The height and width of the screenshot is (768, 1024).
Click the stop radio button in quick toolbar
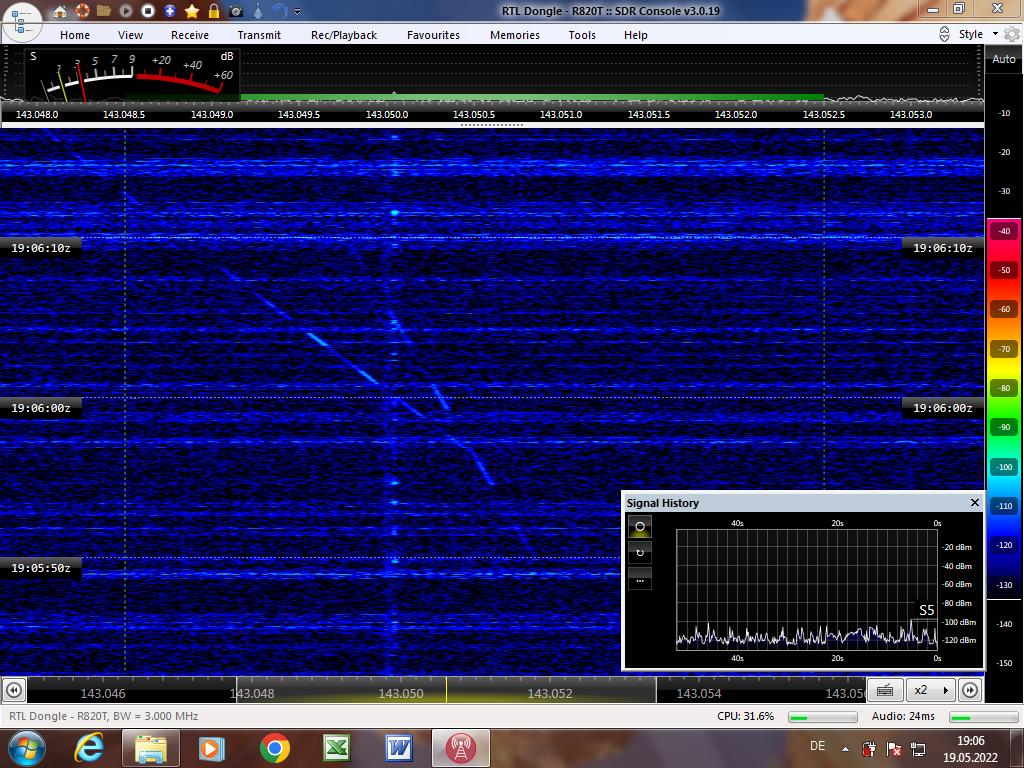148,11
